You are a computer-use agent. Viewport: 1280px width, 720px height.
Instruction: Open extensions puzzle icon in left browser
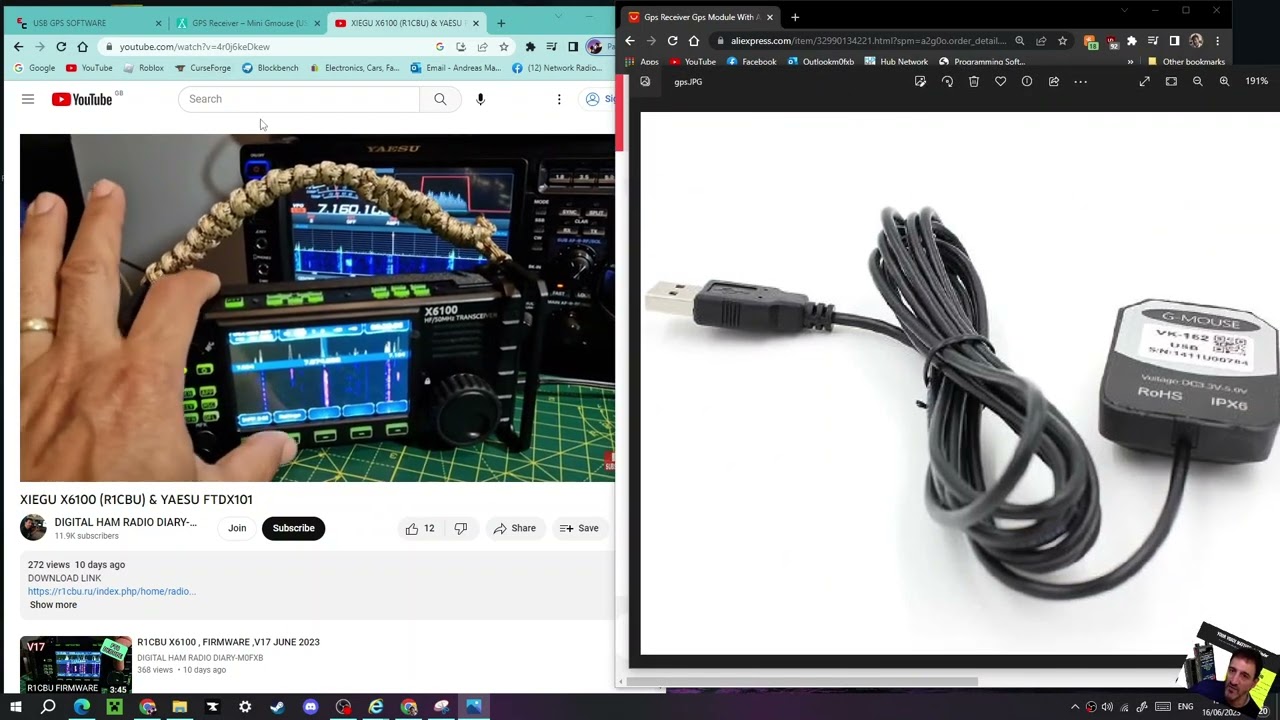point(530,46)
